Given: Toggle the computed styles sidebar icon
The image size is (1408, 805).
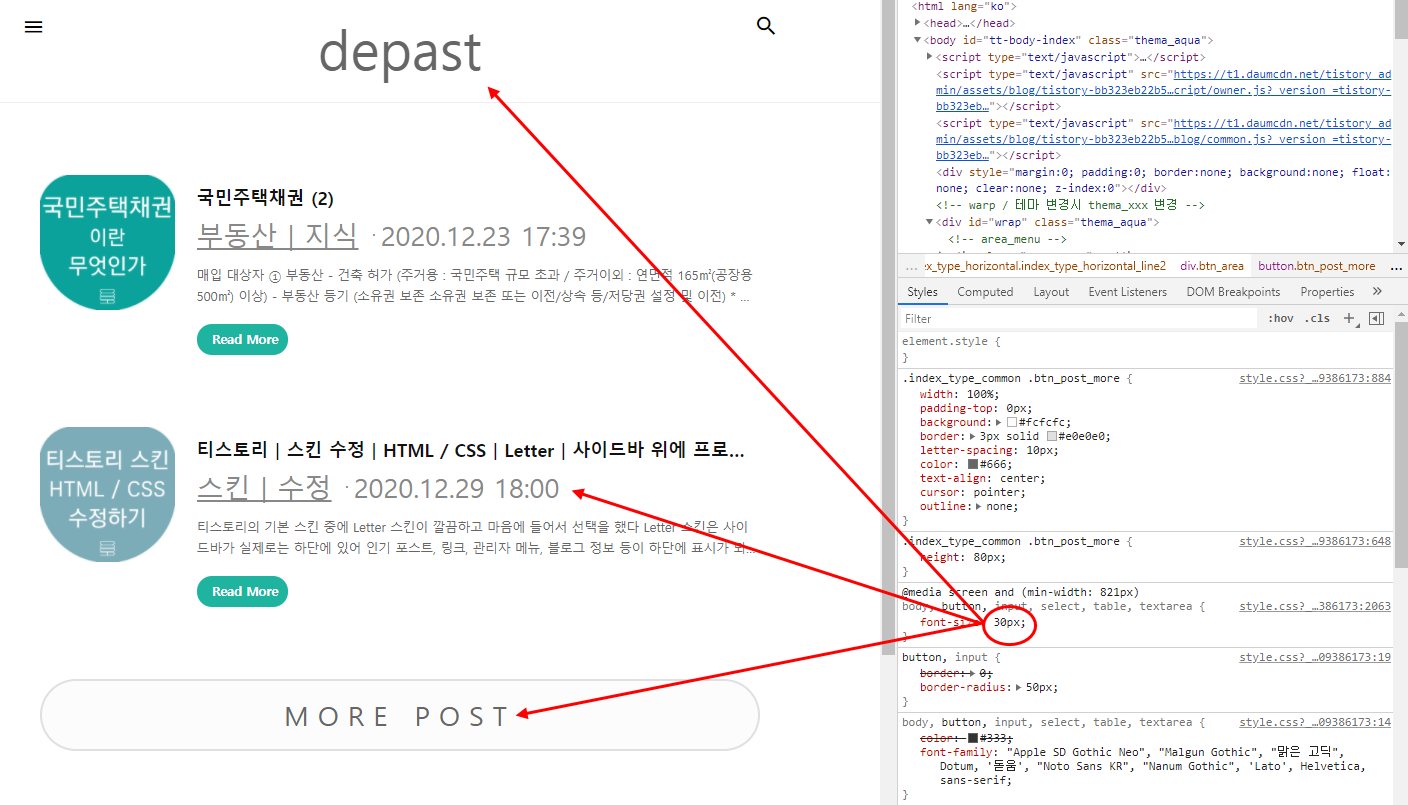Looking at the screenshot, I should tap(1376, 318).
